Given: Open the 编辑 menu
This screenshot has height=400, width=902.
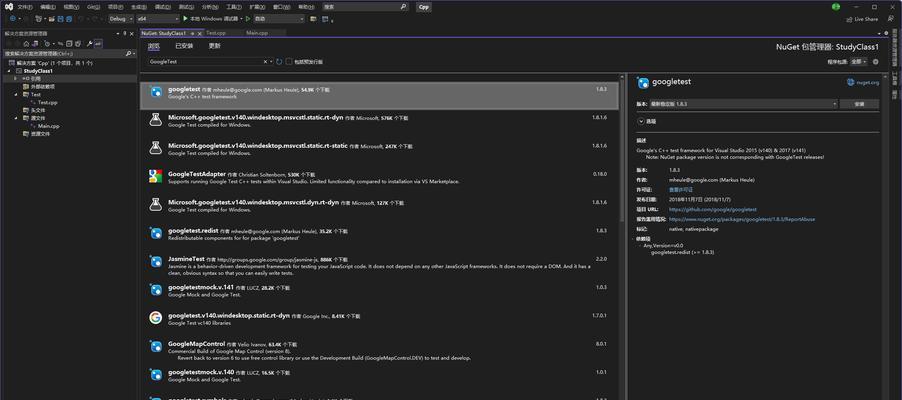Looking at the screenshot, I should click(x=48, y=7).
